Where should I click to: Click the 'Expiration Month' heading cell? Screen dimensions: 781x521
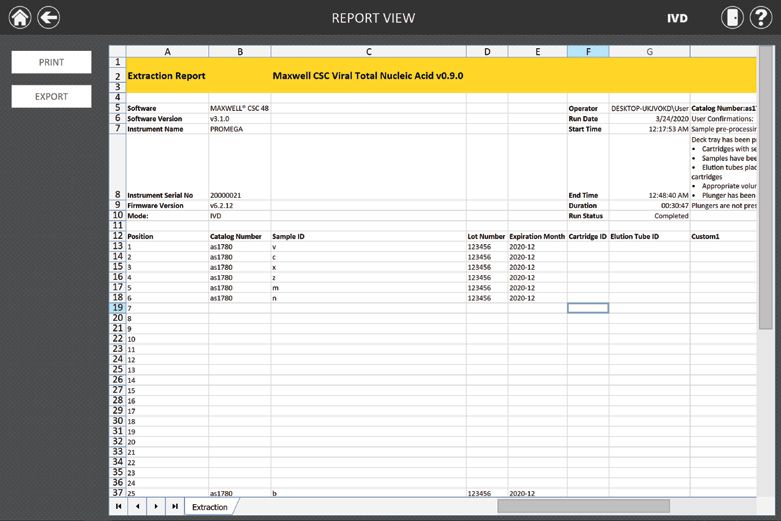537,237
